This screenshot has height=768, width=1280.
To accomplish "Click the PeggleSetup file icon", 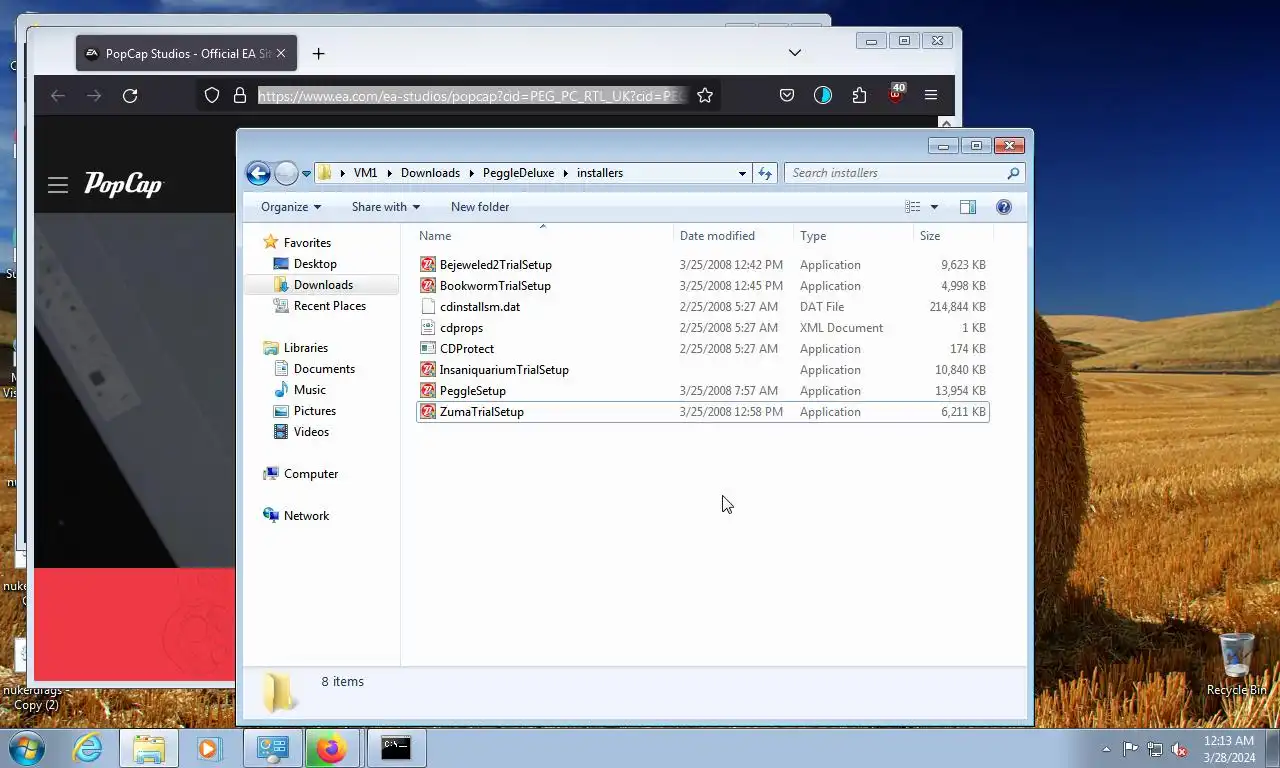I will pos(428,391).
